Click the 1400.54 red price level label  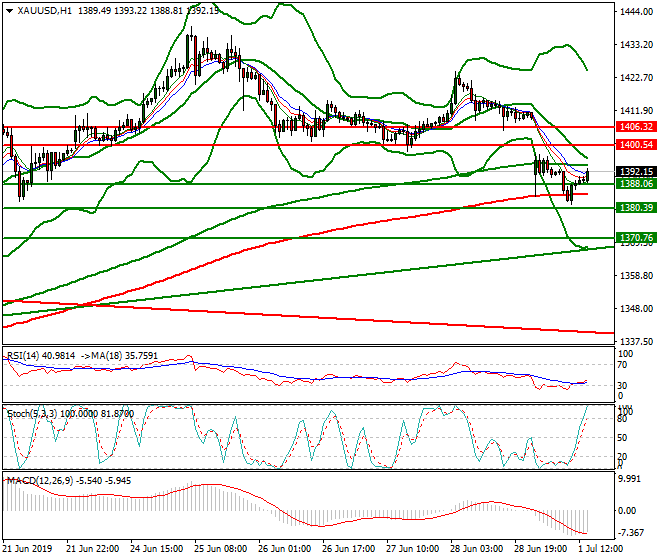coord(636,145)
